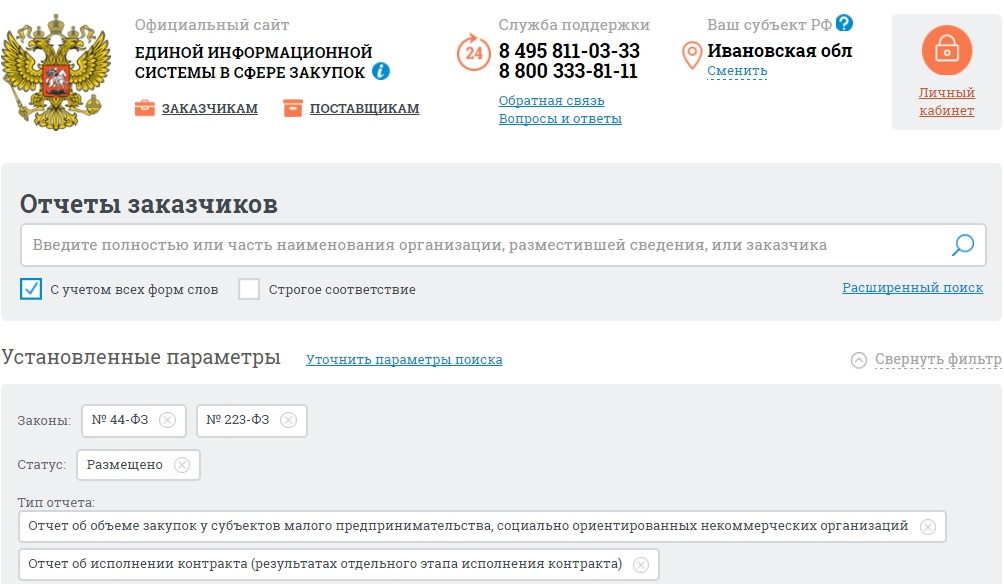Click the question mark help icon near region
The height and width of the screenshot is (584, 1004).
click(845, 23)
